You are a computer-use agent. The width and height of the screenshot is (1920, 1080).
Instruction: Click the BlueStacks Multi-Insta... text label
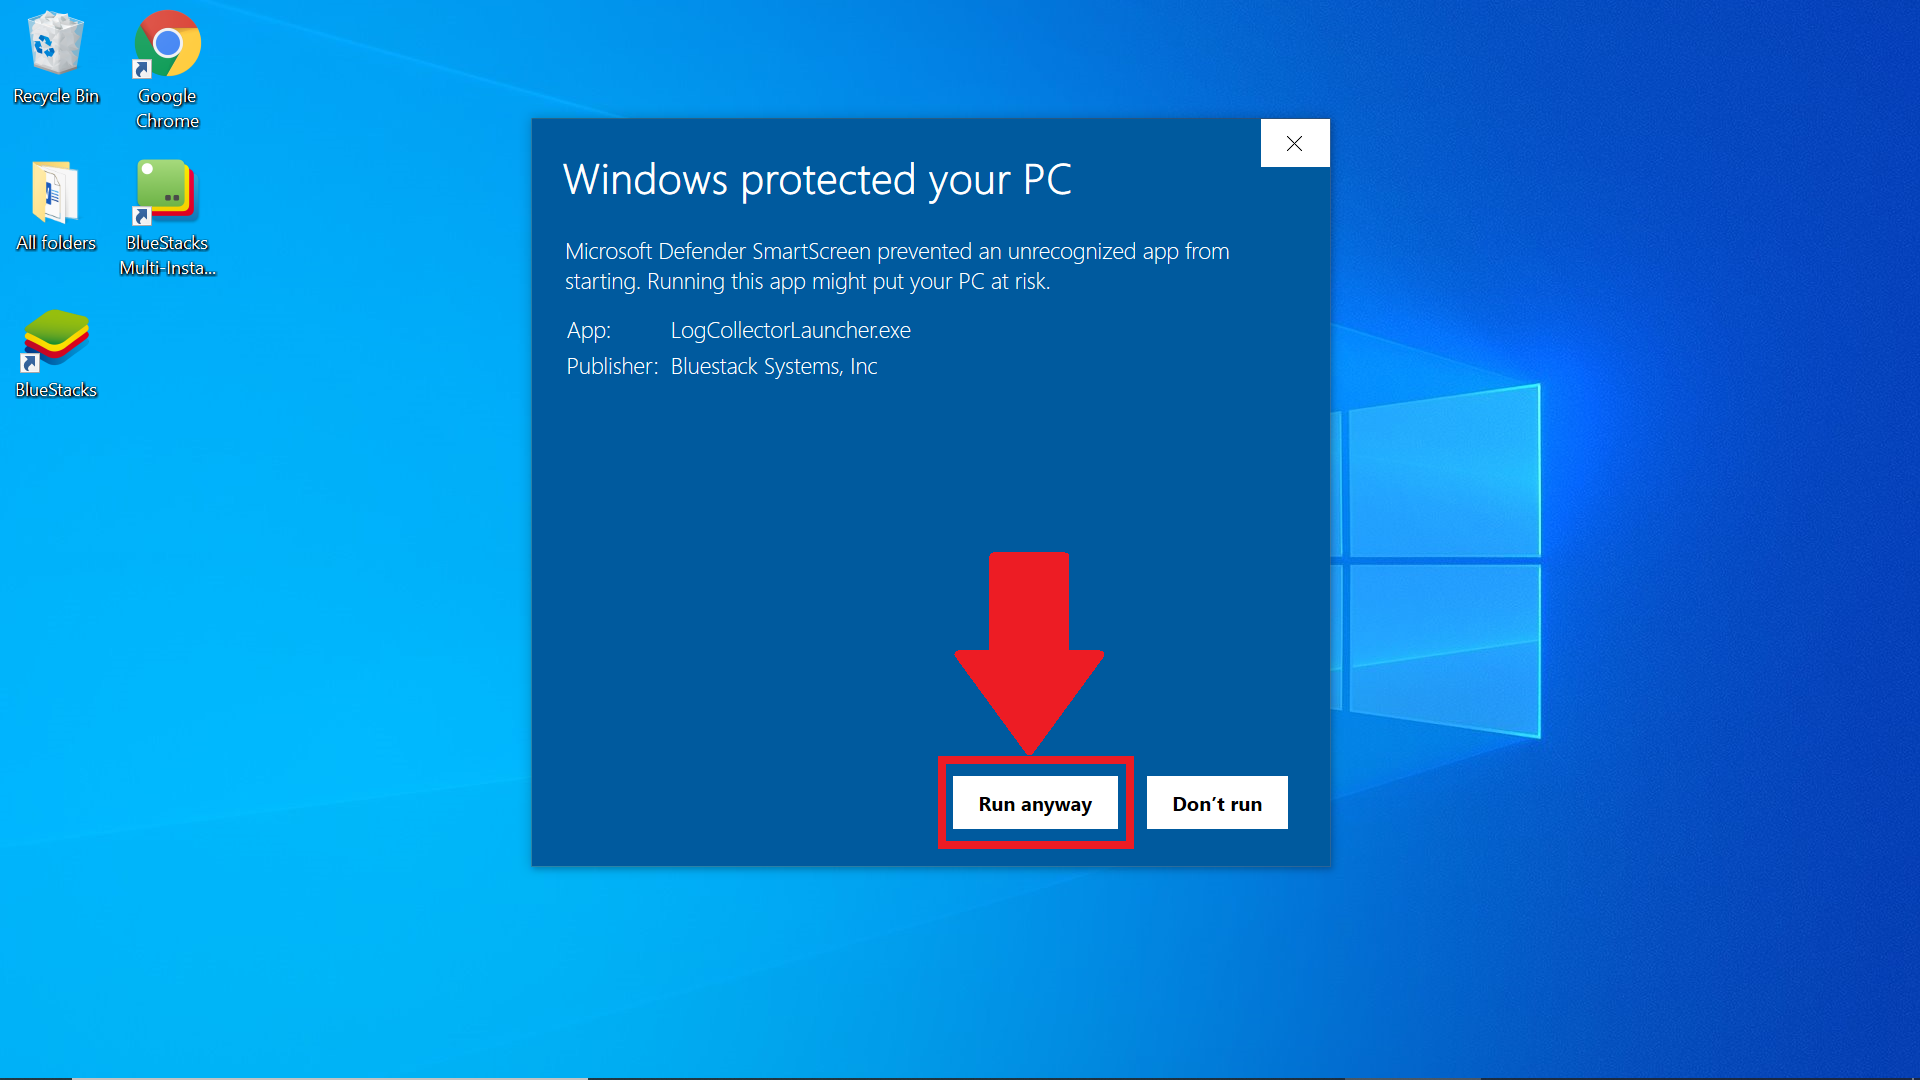(x=167, y=255)
